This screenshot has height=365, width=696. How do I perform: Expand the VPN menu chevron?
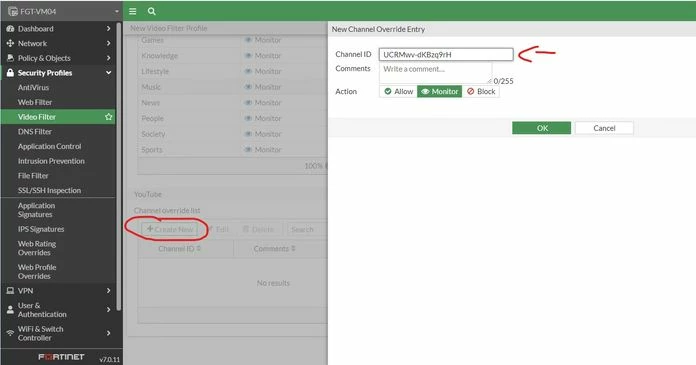(108, 291)
